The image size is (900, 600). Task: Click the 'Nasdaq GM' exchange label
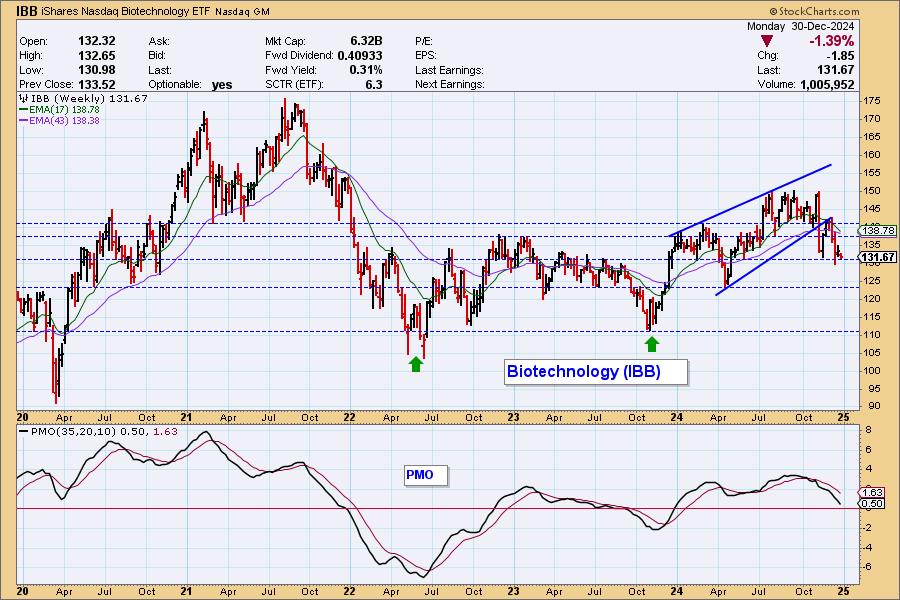tap(242, 11)
